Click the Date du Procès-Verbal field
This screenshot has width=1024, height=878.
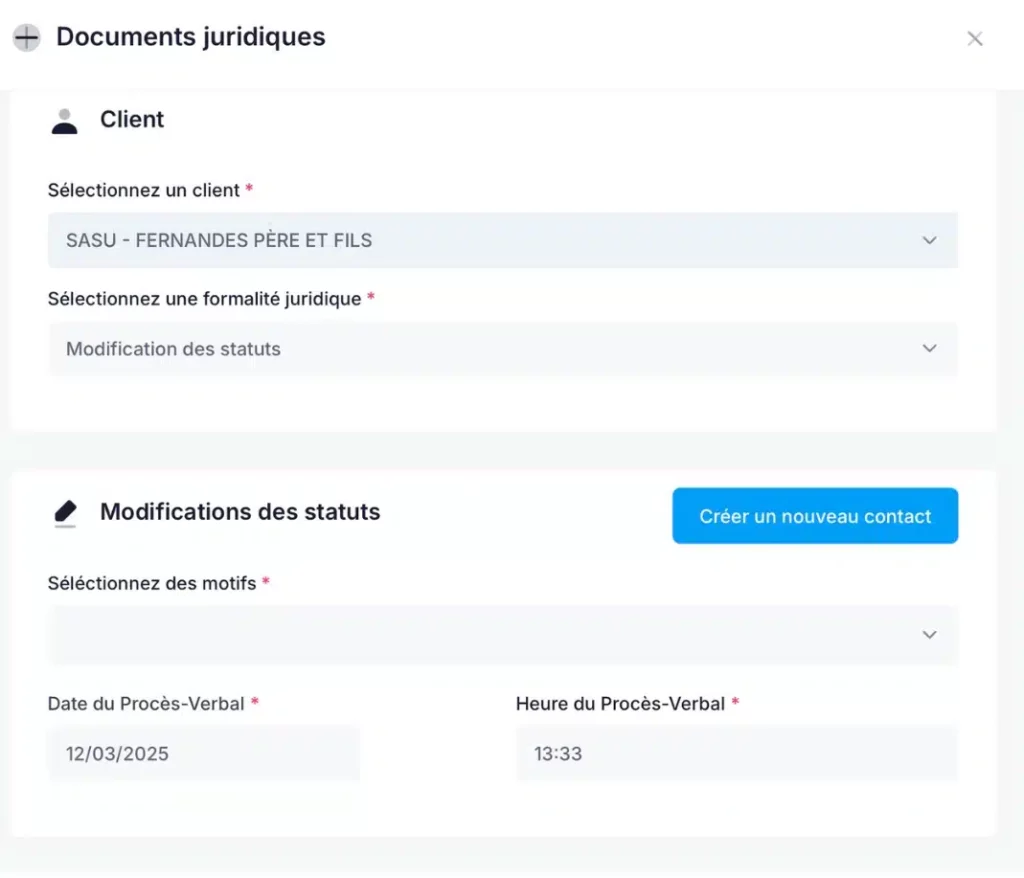click(x=203, y=753)
